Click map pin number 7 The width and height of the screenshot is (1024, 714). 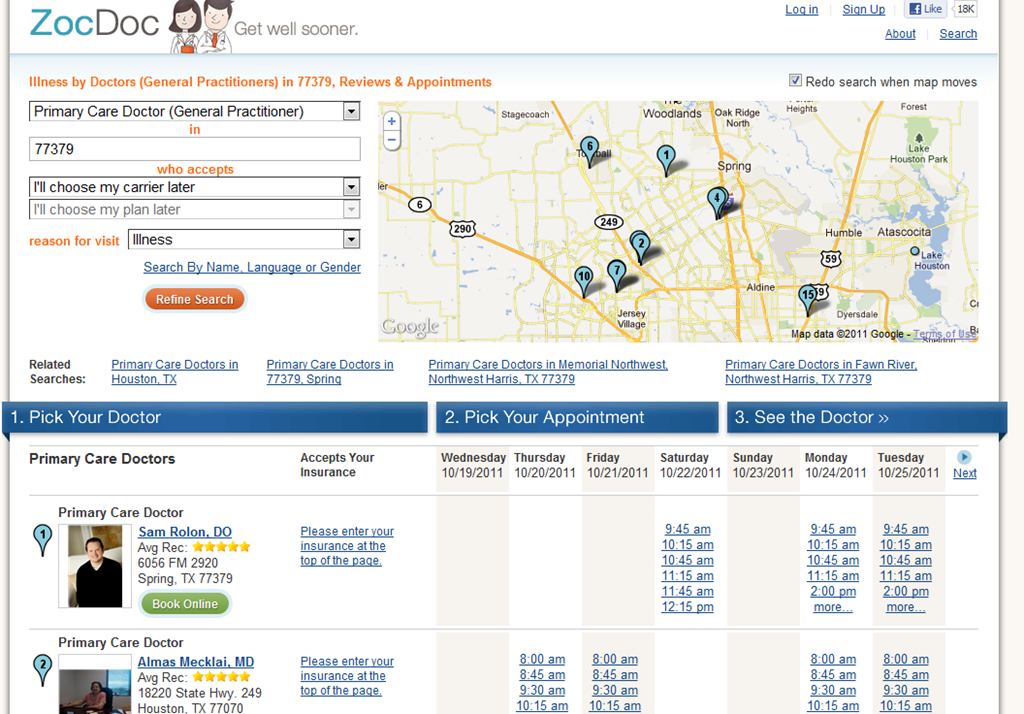[x=616, y=274]
